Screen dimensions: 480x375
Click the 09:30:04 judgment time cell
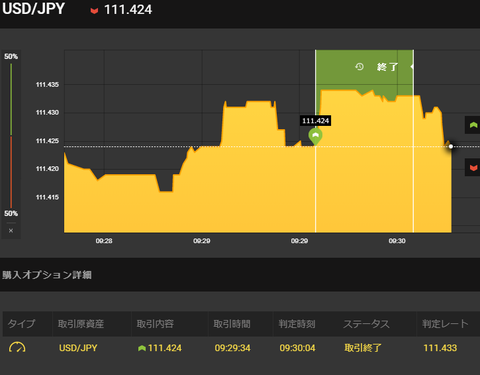click(297, 348)
